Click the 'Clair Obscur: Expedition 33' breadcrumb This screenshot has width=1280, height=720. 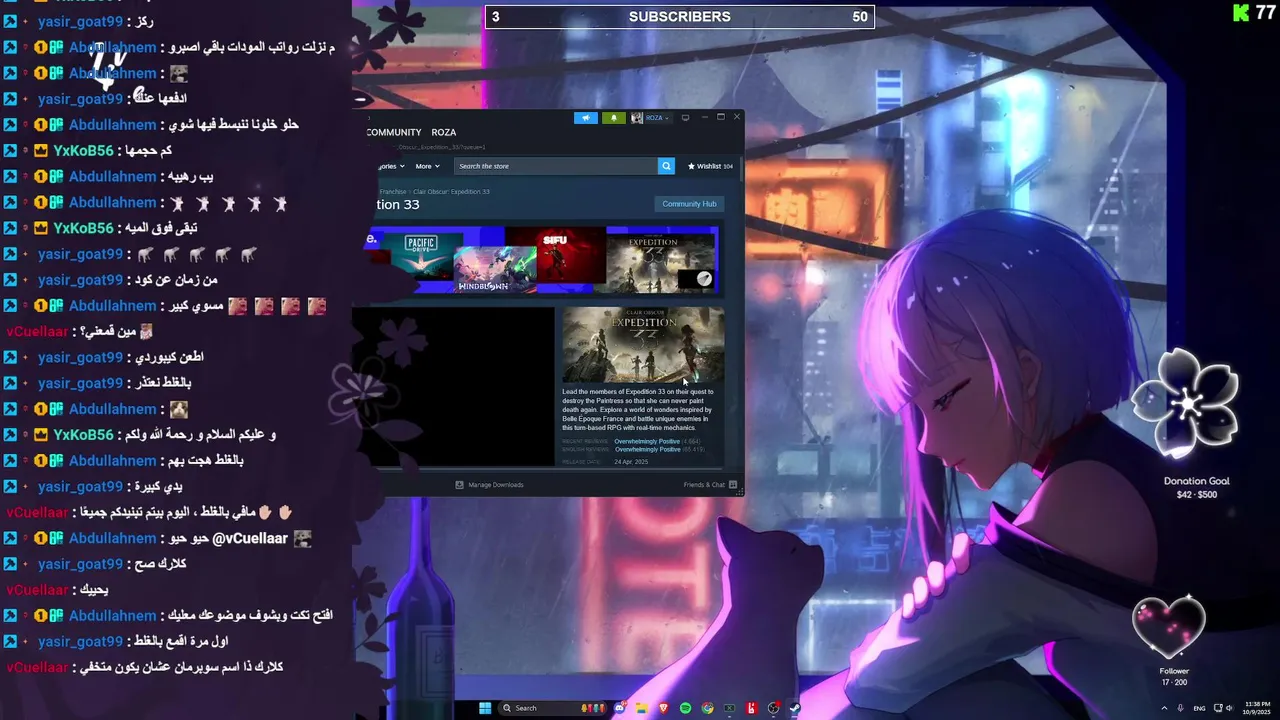(x=451, y=191)
